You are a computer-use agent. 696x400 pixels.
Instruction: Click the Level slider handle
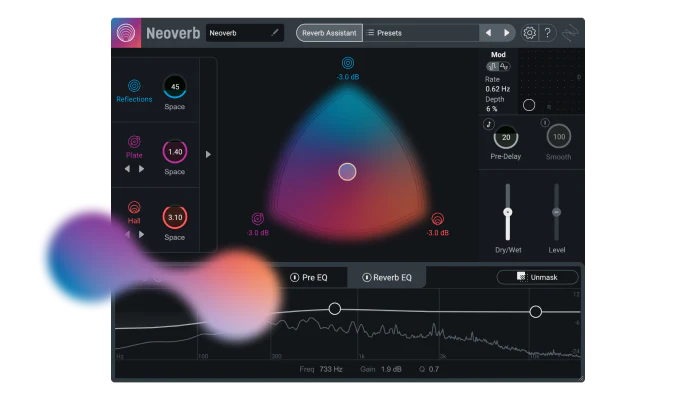point(556,212)
